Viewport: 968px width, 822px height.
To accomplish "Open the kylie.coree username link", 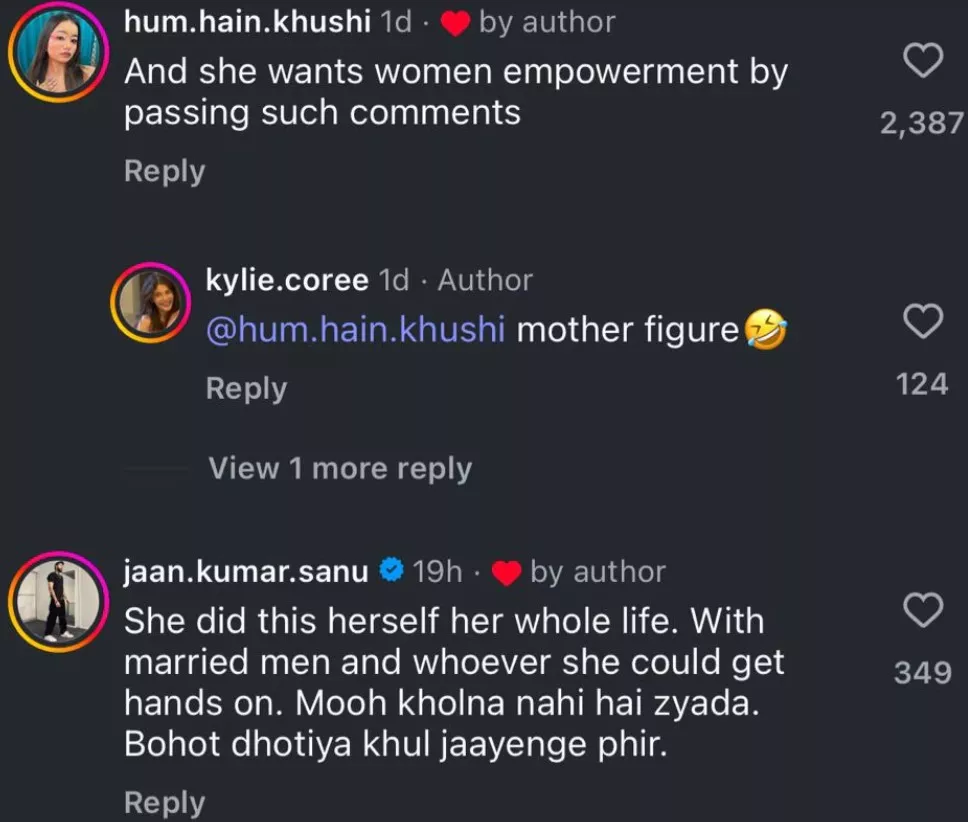I will pyautogui.click(x=287, y=281).
